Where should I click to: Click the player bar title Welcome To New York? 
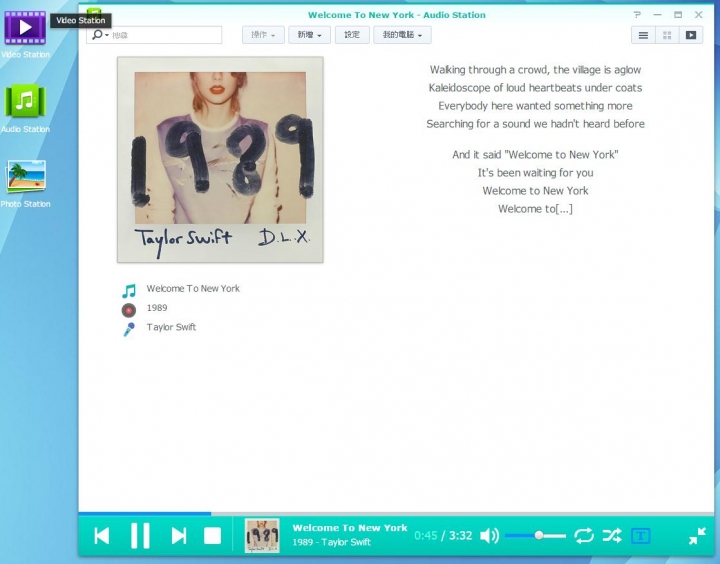tap(350, 528)
